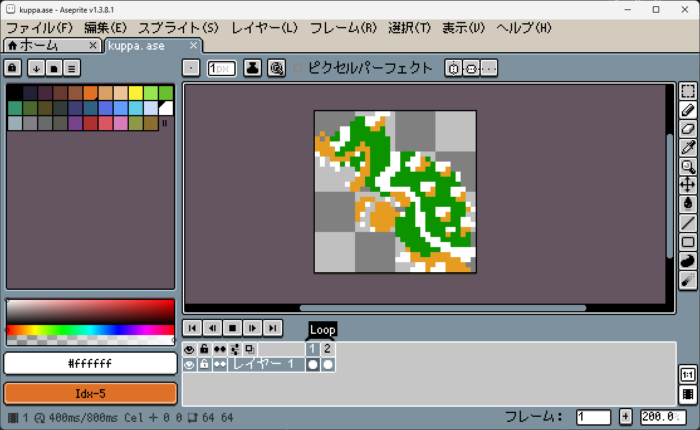This screenshot has height=430, width=700.
Task: Toggle the ピクセルパーフェクト checkbox
Action: (297, 68)
